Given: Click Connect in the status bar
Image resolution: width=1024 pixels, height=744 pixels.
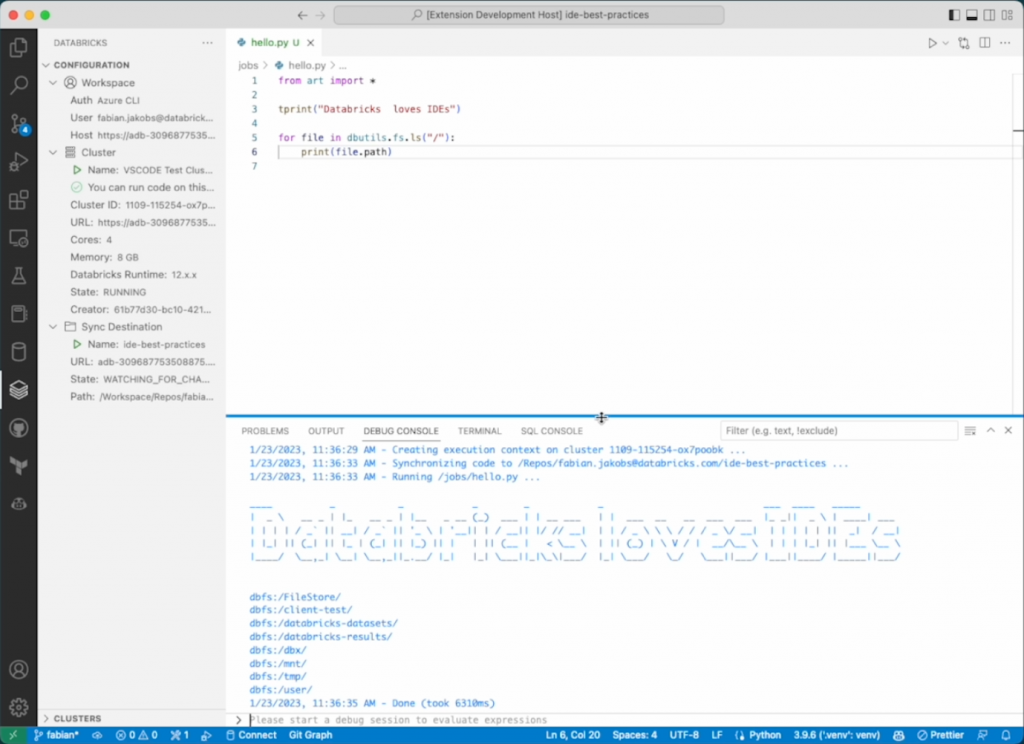Looking at the screenshot, I should click(x=251, y=734).
